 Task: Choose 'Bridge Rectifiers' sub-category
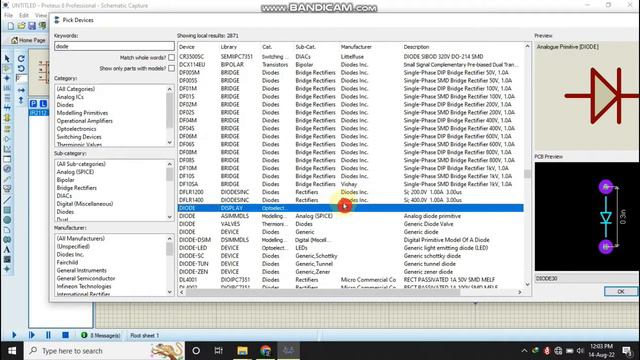pyautogui.click(x=77, y=188)
